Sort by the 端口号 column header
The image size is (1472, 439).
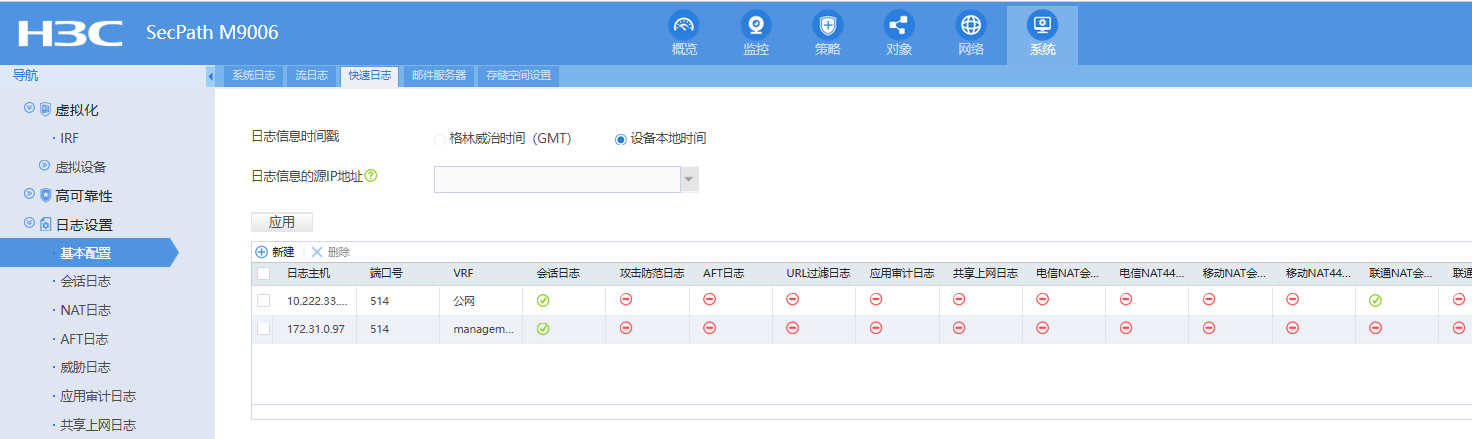pos(386,273)
